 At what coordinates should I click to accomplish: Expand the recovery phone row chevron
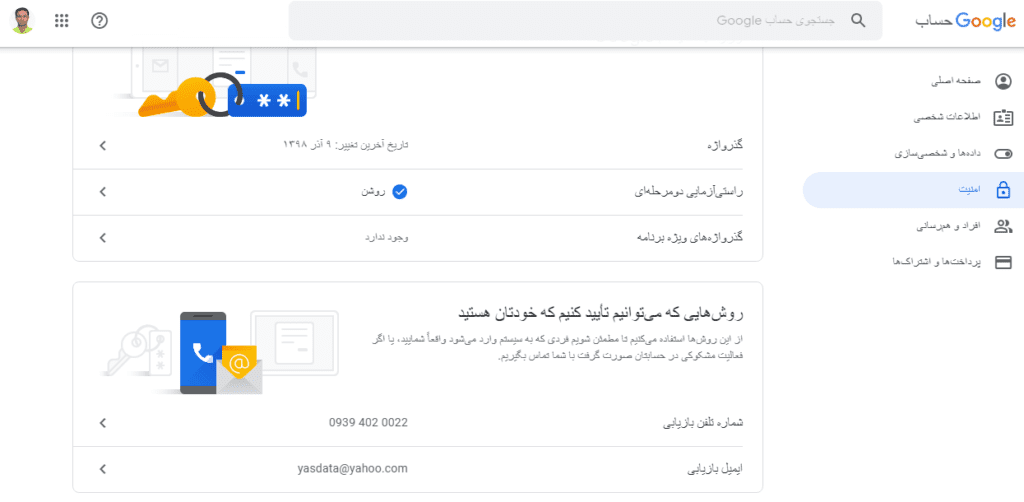point(102,423)
